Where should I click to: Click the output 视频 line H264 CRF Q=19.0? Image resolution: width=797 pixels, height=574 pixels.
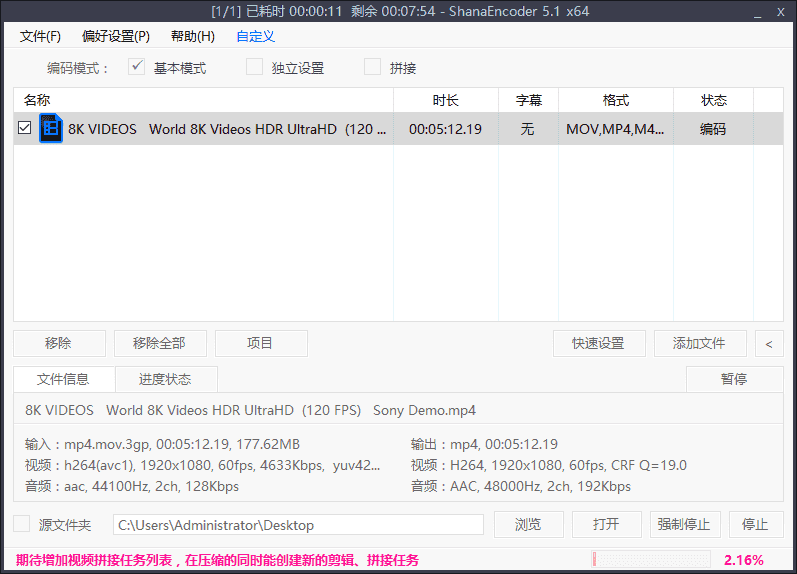[x=548, y=465]
